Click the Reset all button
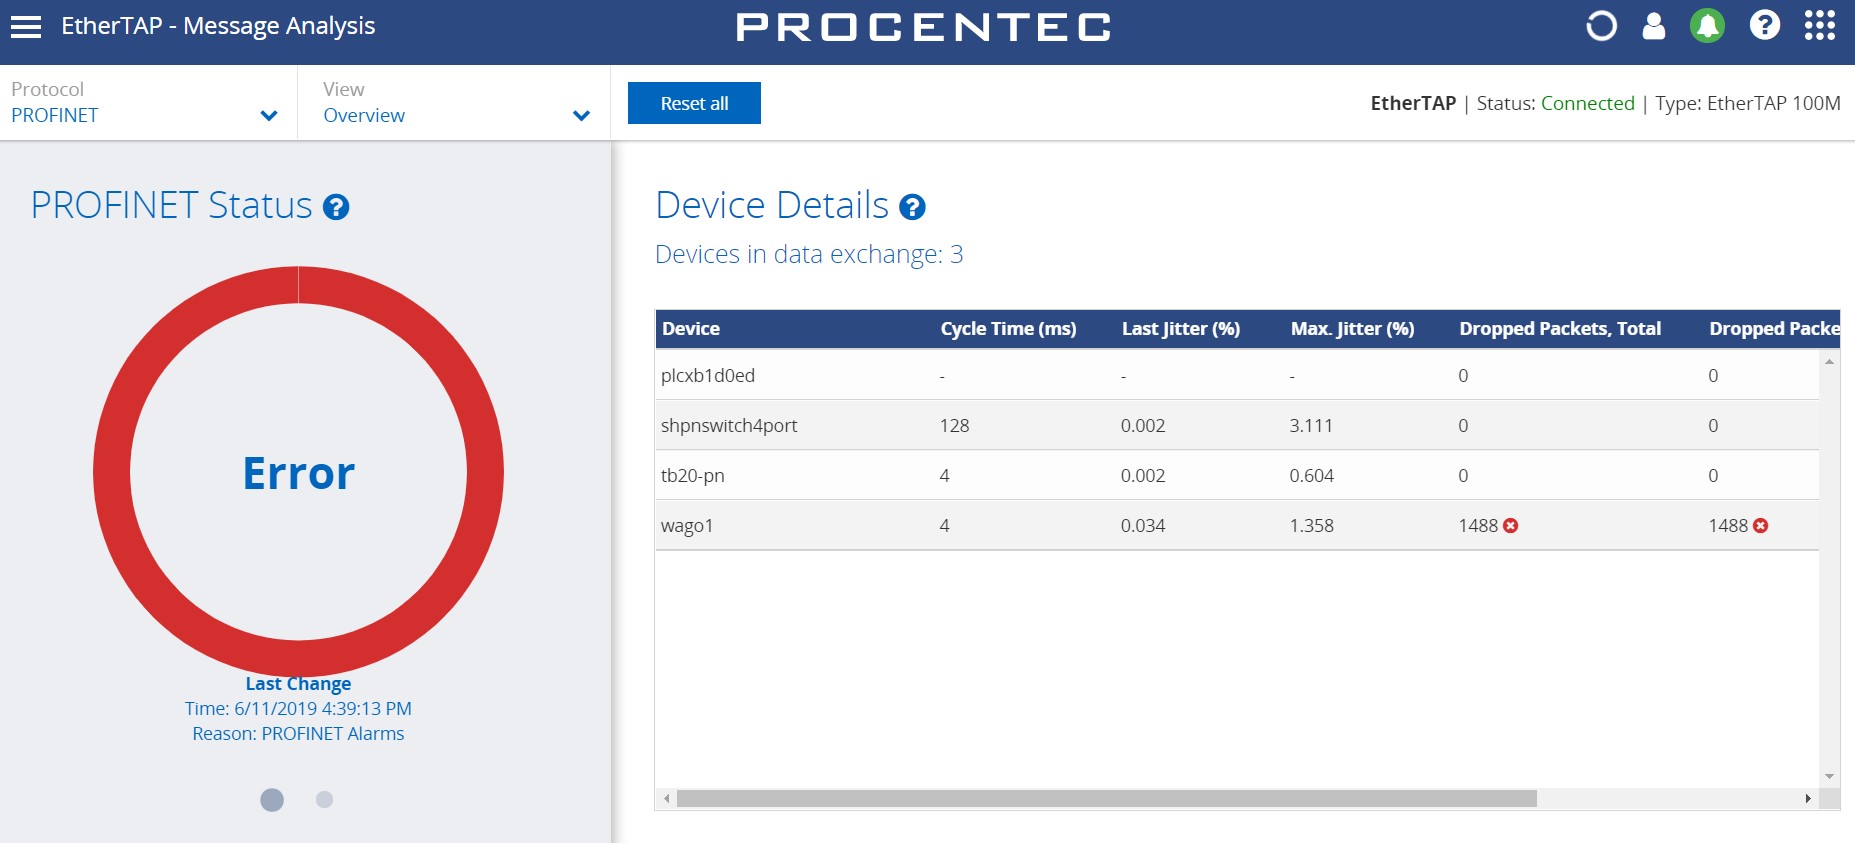This screenshot has height=843, width=1855. tap(694, 103)
